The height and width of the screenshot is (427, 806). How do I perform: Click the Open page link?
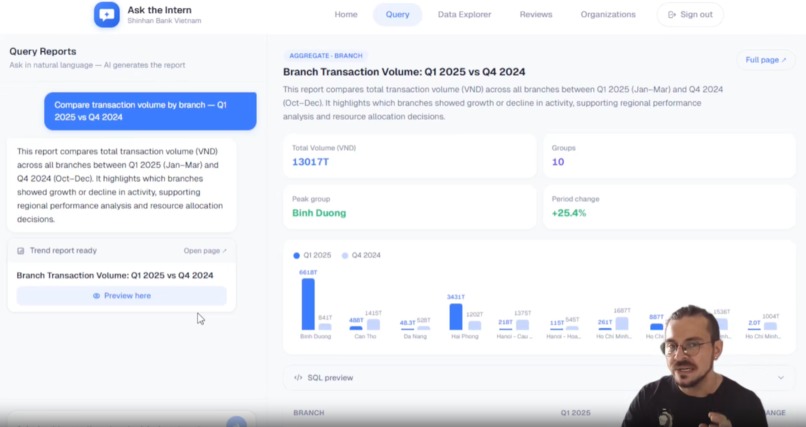pos(205,251)
